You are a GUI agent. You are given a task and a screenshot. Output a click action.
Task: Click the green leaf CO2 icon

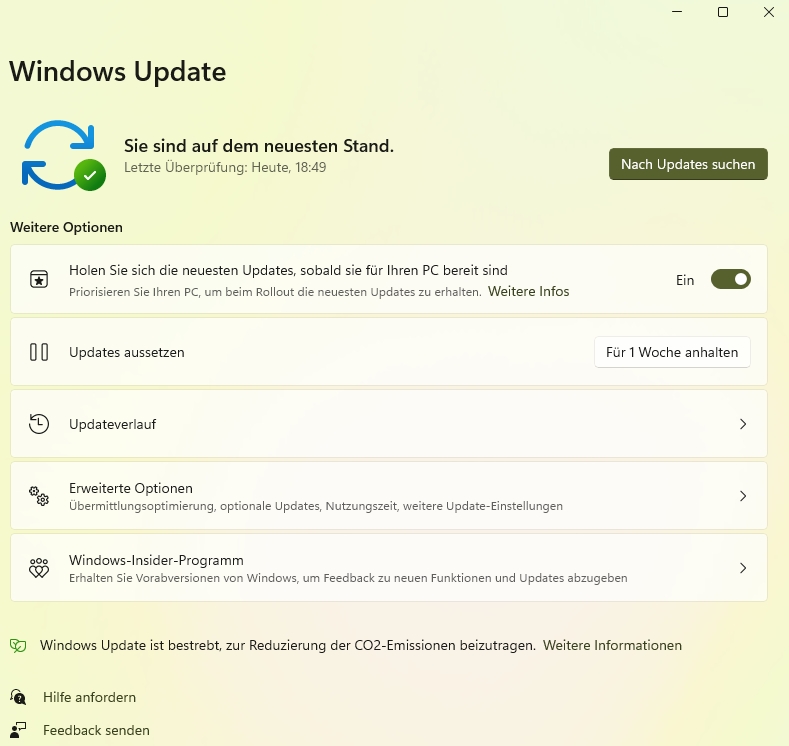tap(18, 646)
